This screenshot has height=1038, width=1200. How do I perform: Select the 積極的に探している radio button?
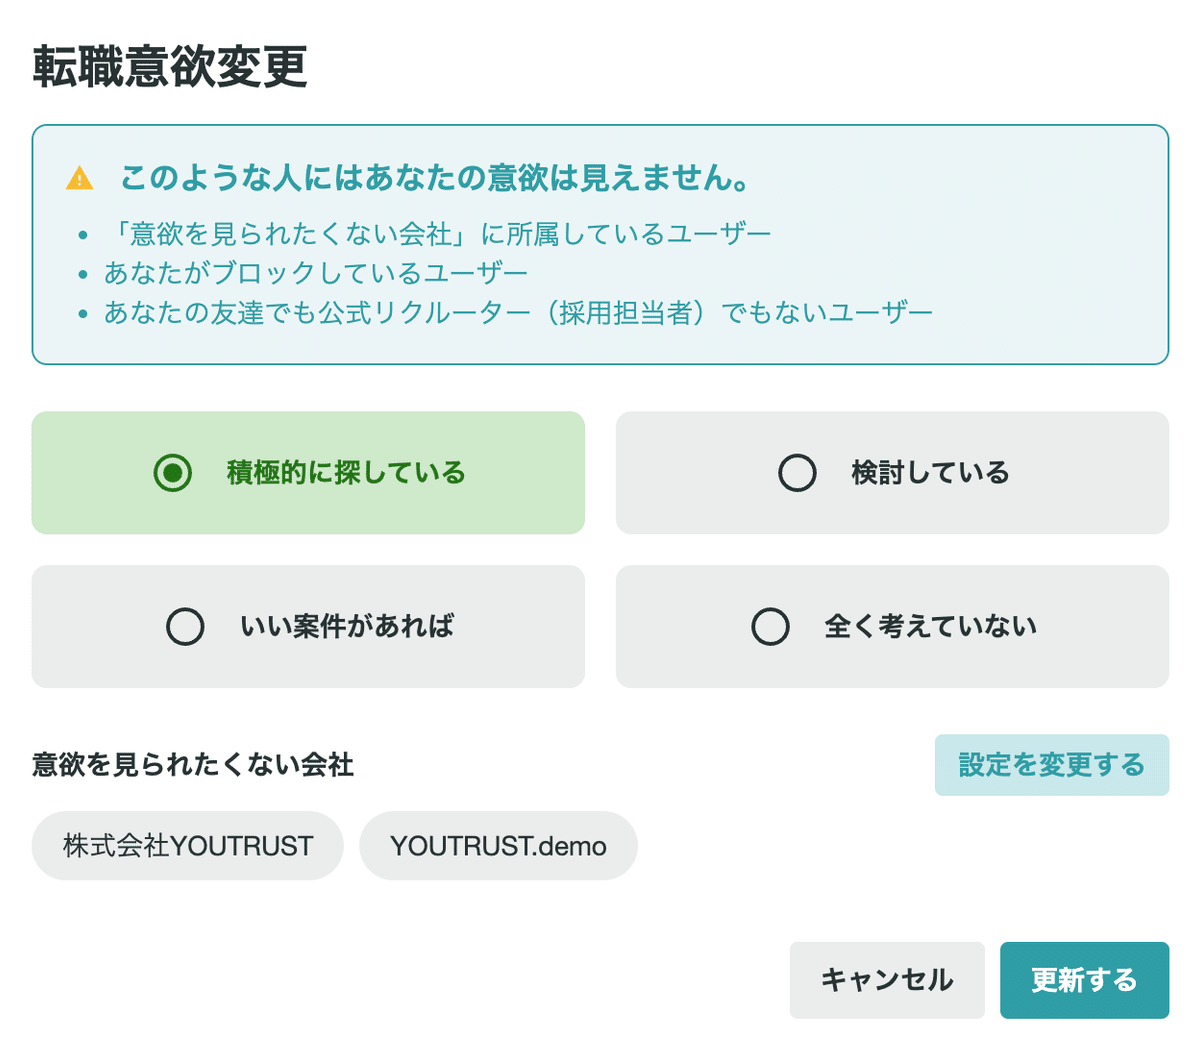pyautogui.click(x=172, y=472)
